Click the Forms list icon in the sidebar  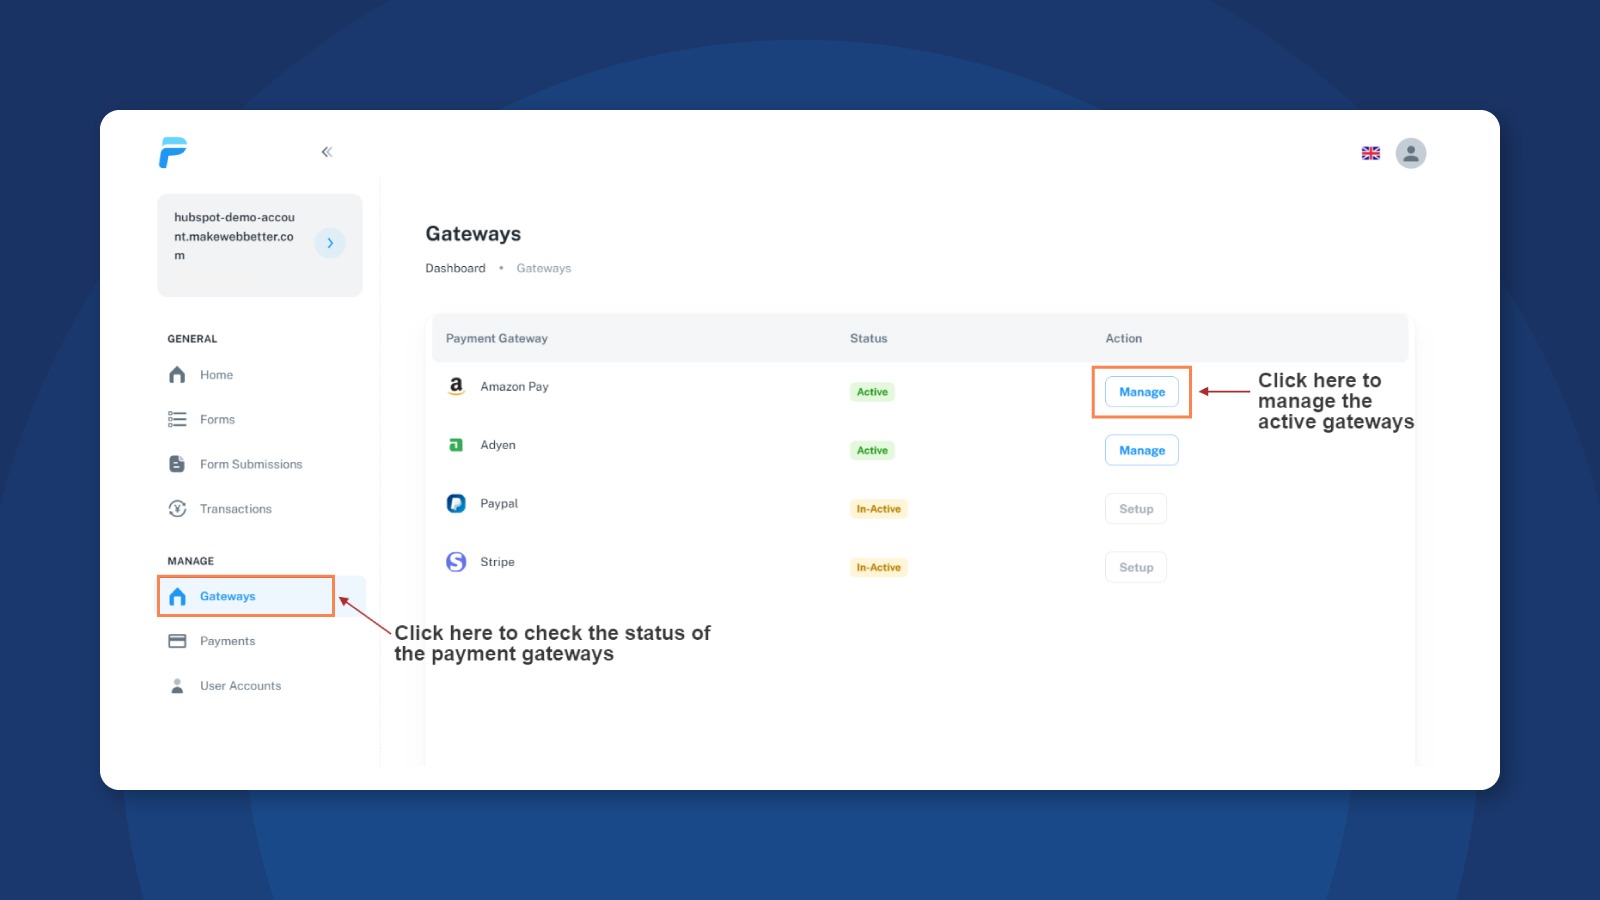click(x=177, y=419)
